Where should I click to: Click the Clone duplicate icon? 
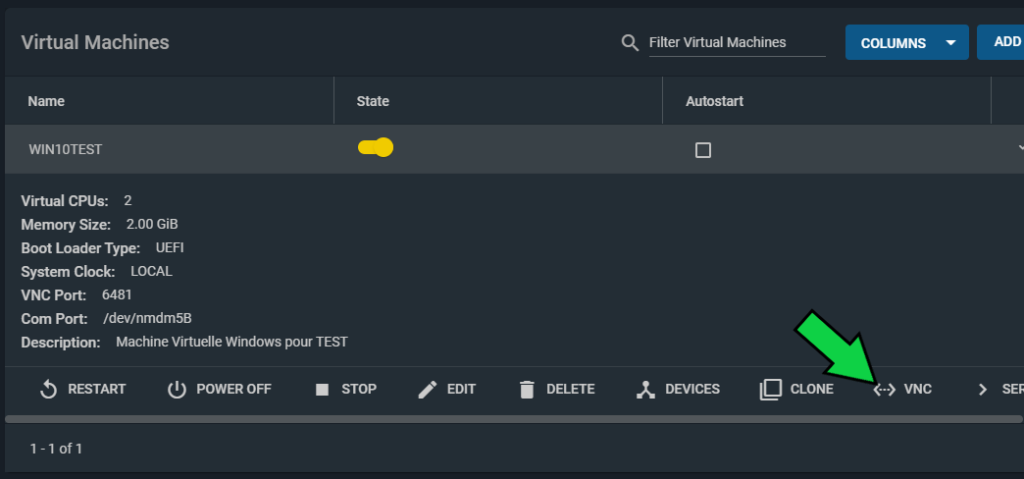point(771,389)
